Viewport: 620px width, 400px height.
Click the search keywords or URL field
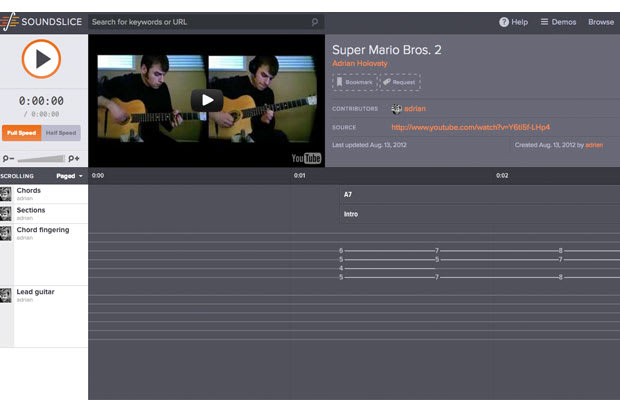pyautogui.click(x=206, y=22)
